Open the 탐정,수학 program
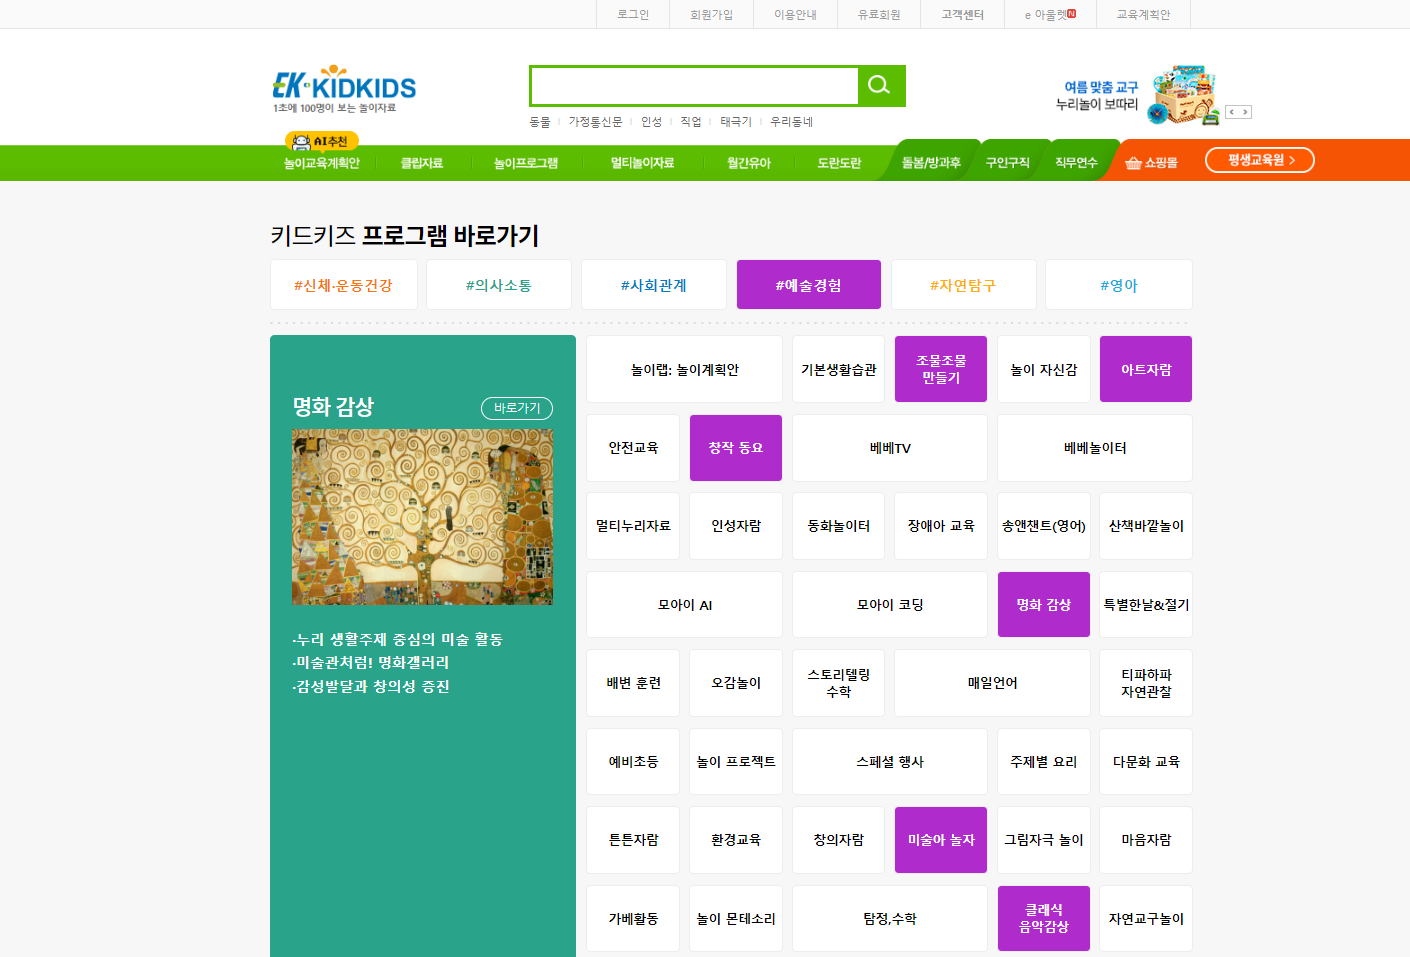The height and width of the screenshot is (957, 1410). (x=890, y=918)
